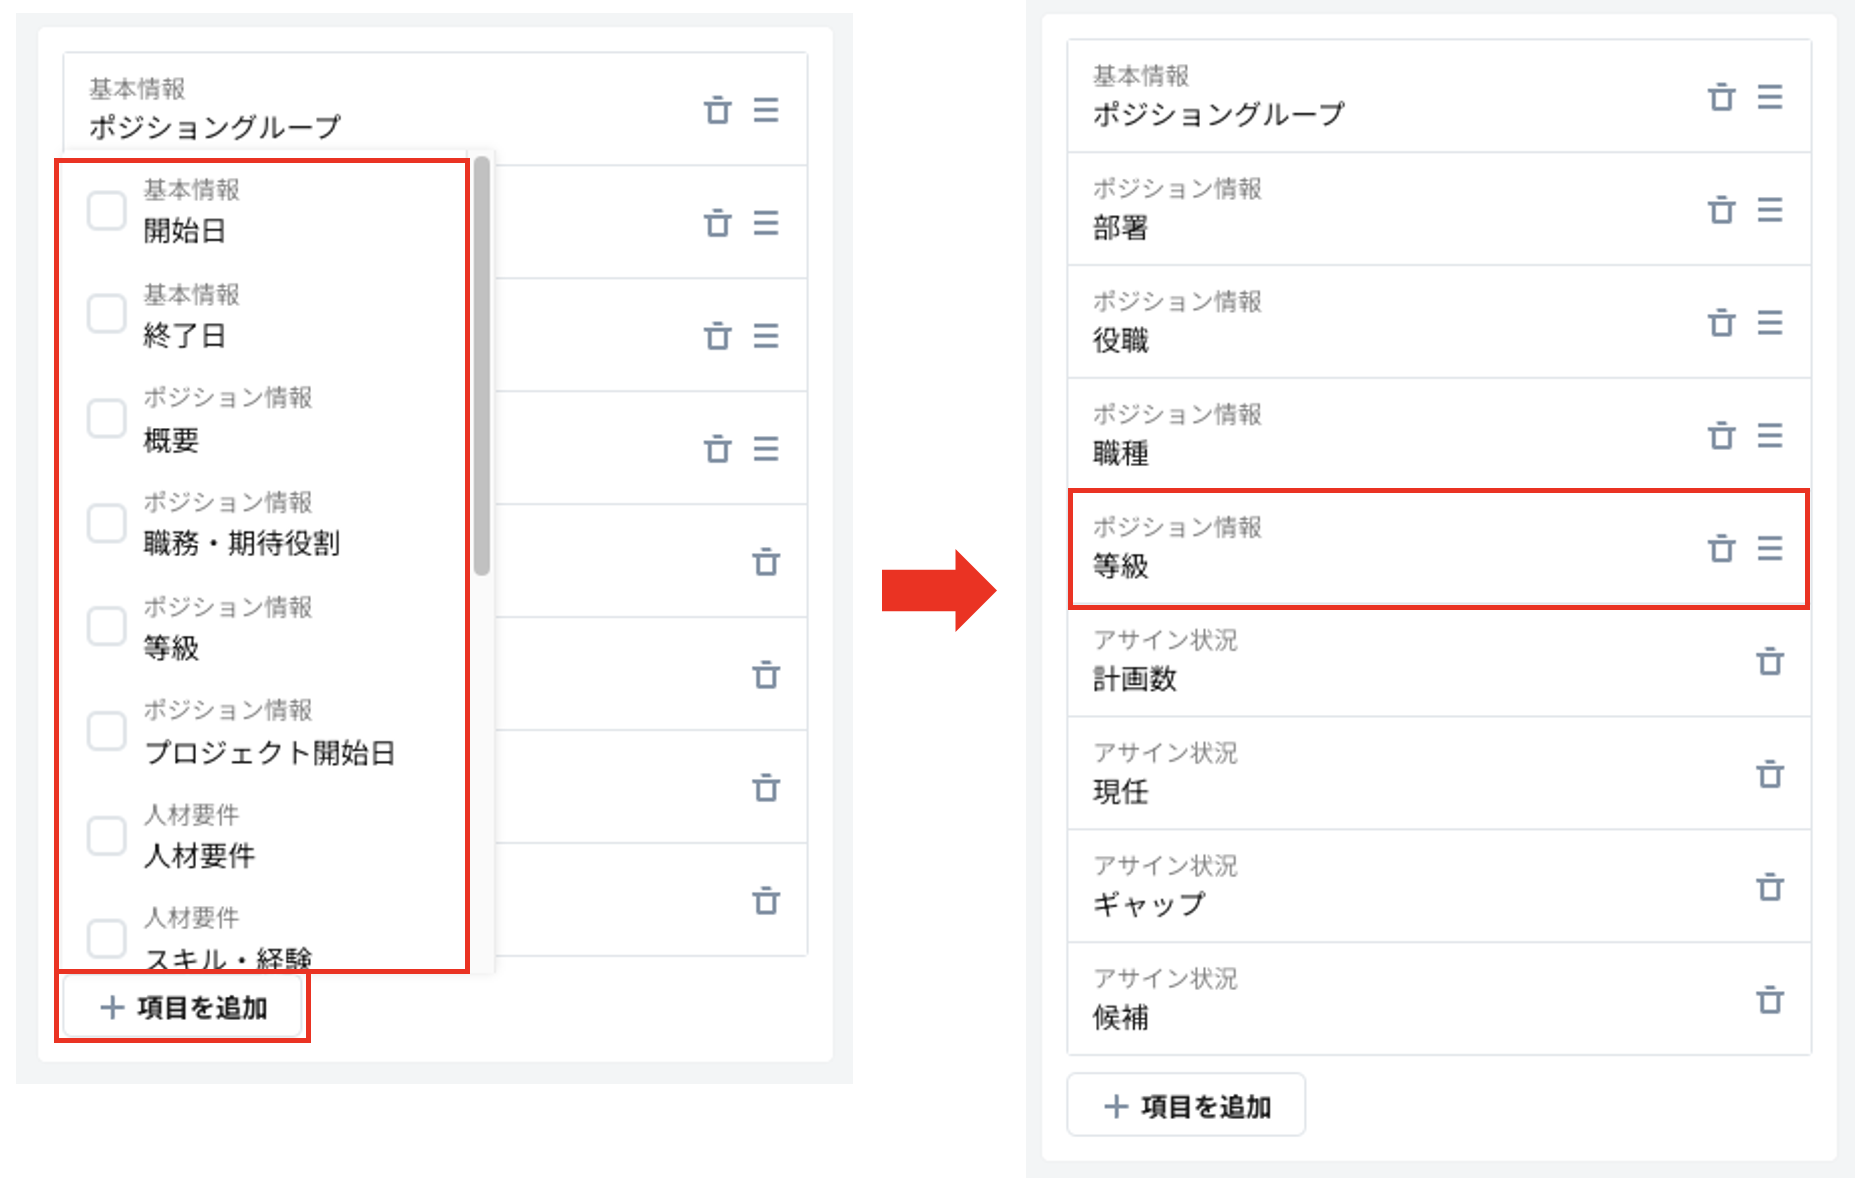1874x1178 pixels.
Task: Delete the 部署 row with trash icon
Action: tap(1721, 210)
